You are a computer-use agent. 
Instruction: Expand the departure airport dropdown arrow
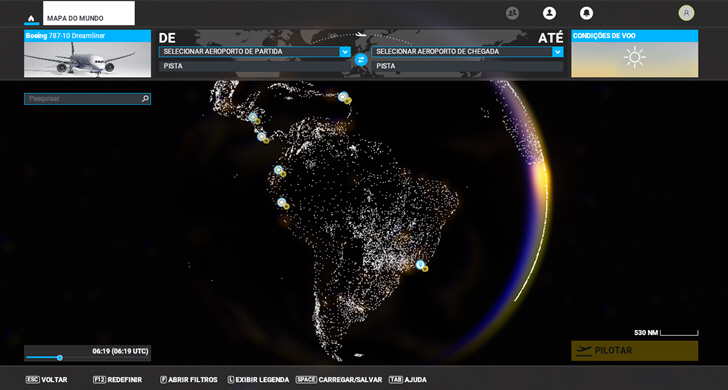point(345,52)
